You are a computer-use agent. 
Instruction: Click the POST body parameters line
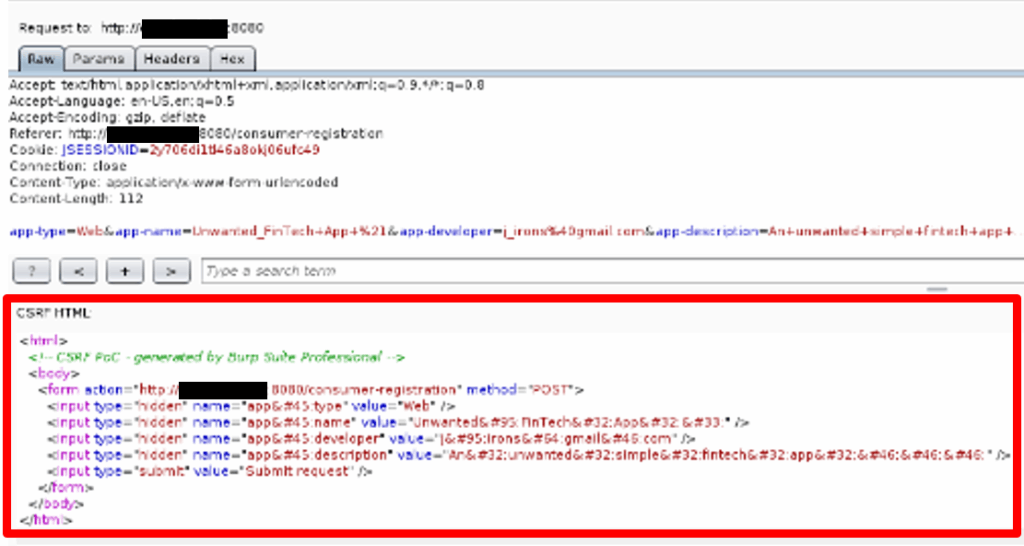coord(512,231)
